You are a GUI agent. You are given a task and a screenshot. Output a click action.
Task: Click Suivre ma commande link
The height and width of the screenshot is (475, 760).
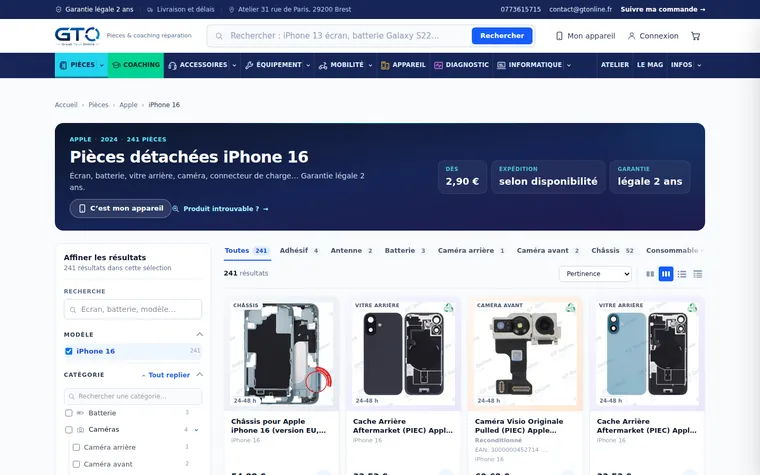(663, 9)
